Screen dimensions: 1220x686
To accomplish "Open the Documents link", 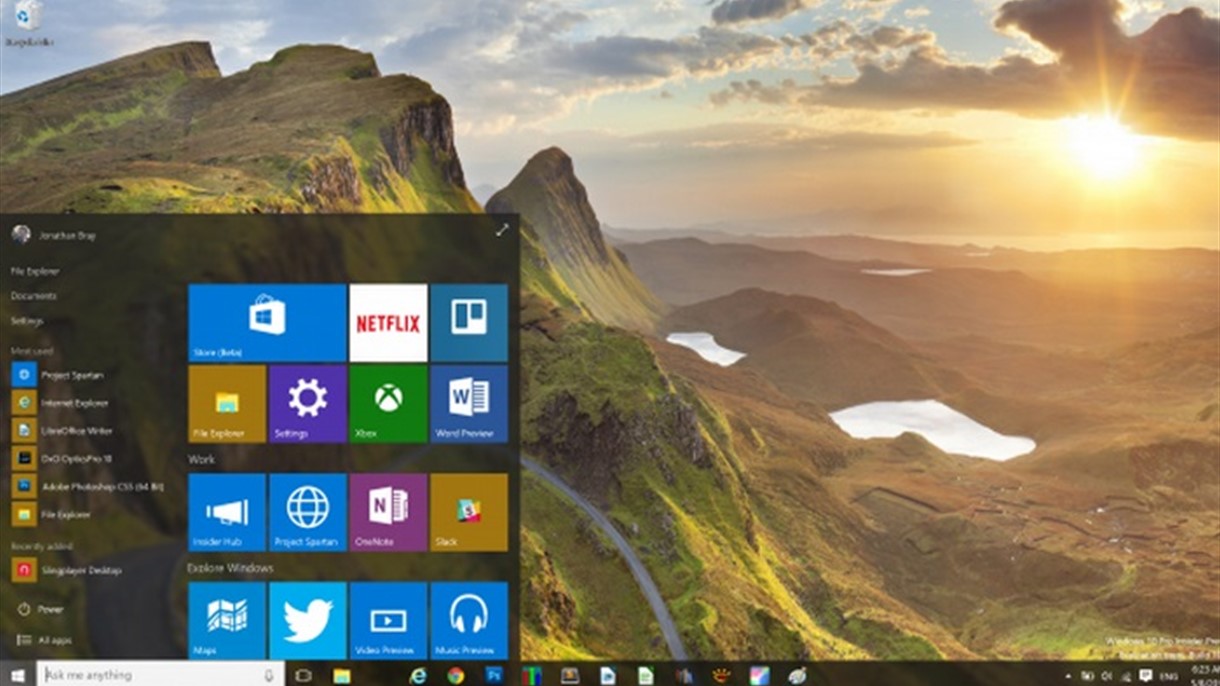I will point(33,296).
